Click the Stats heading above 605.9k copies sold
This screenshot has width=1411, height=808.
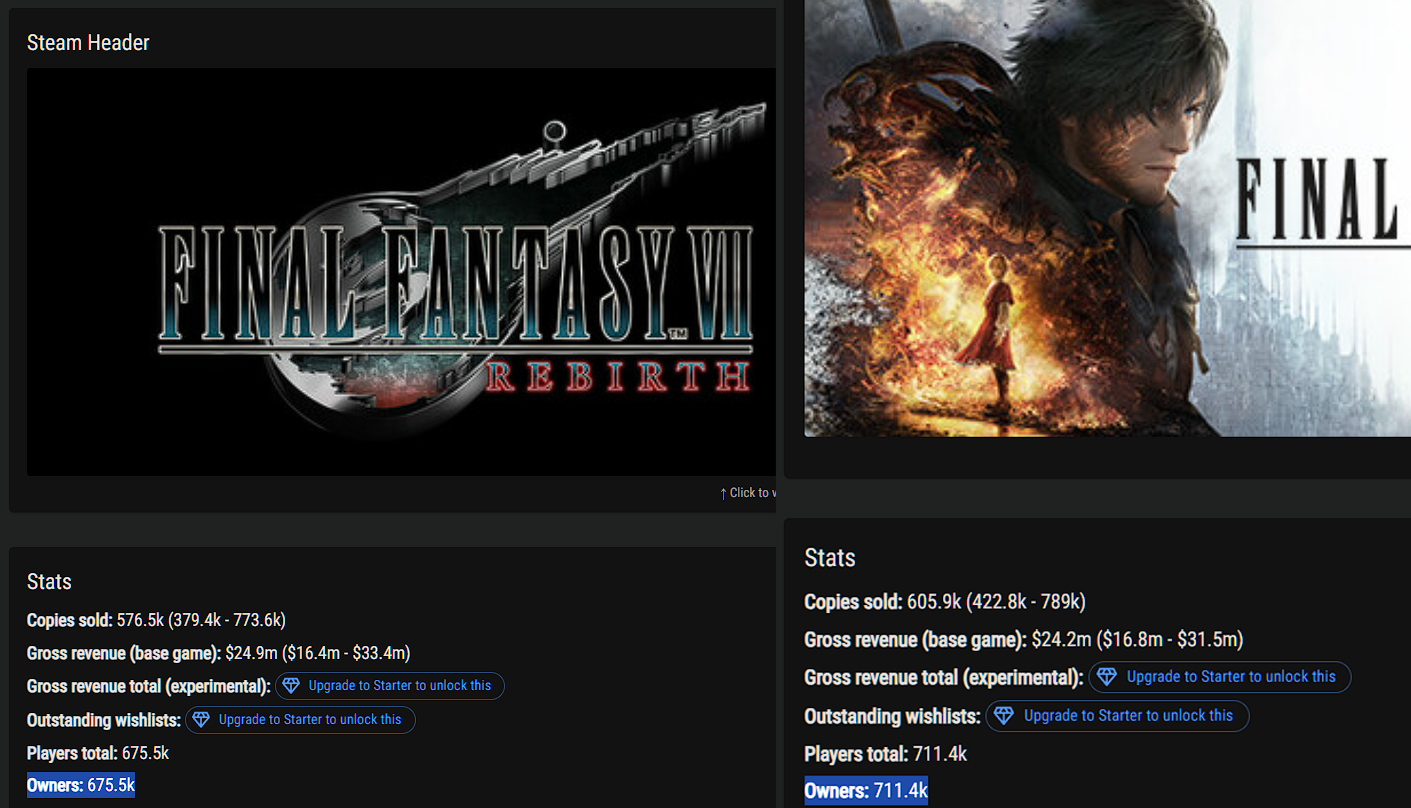tap(830, 558)
